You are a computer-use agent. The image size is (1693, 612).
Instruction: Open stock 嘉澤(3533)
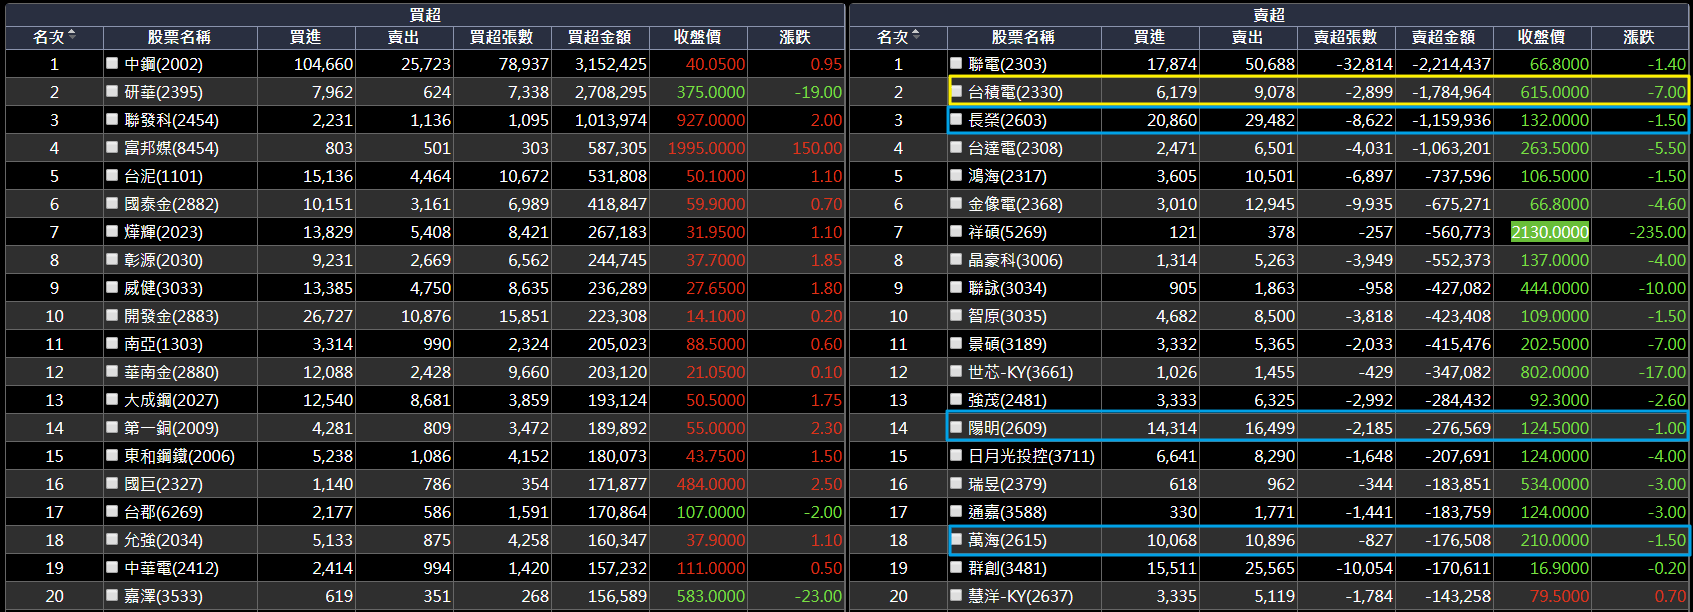[163, 596]
